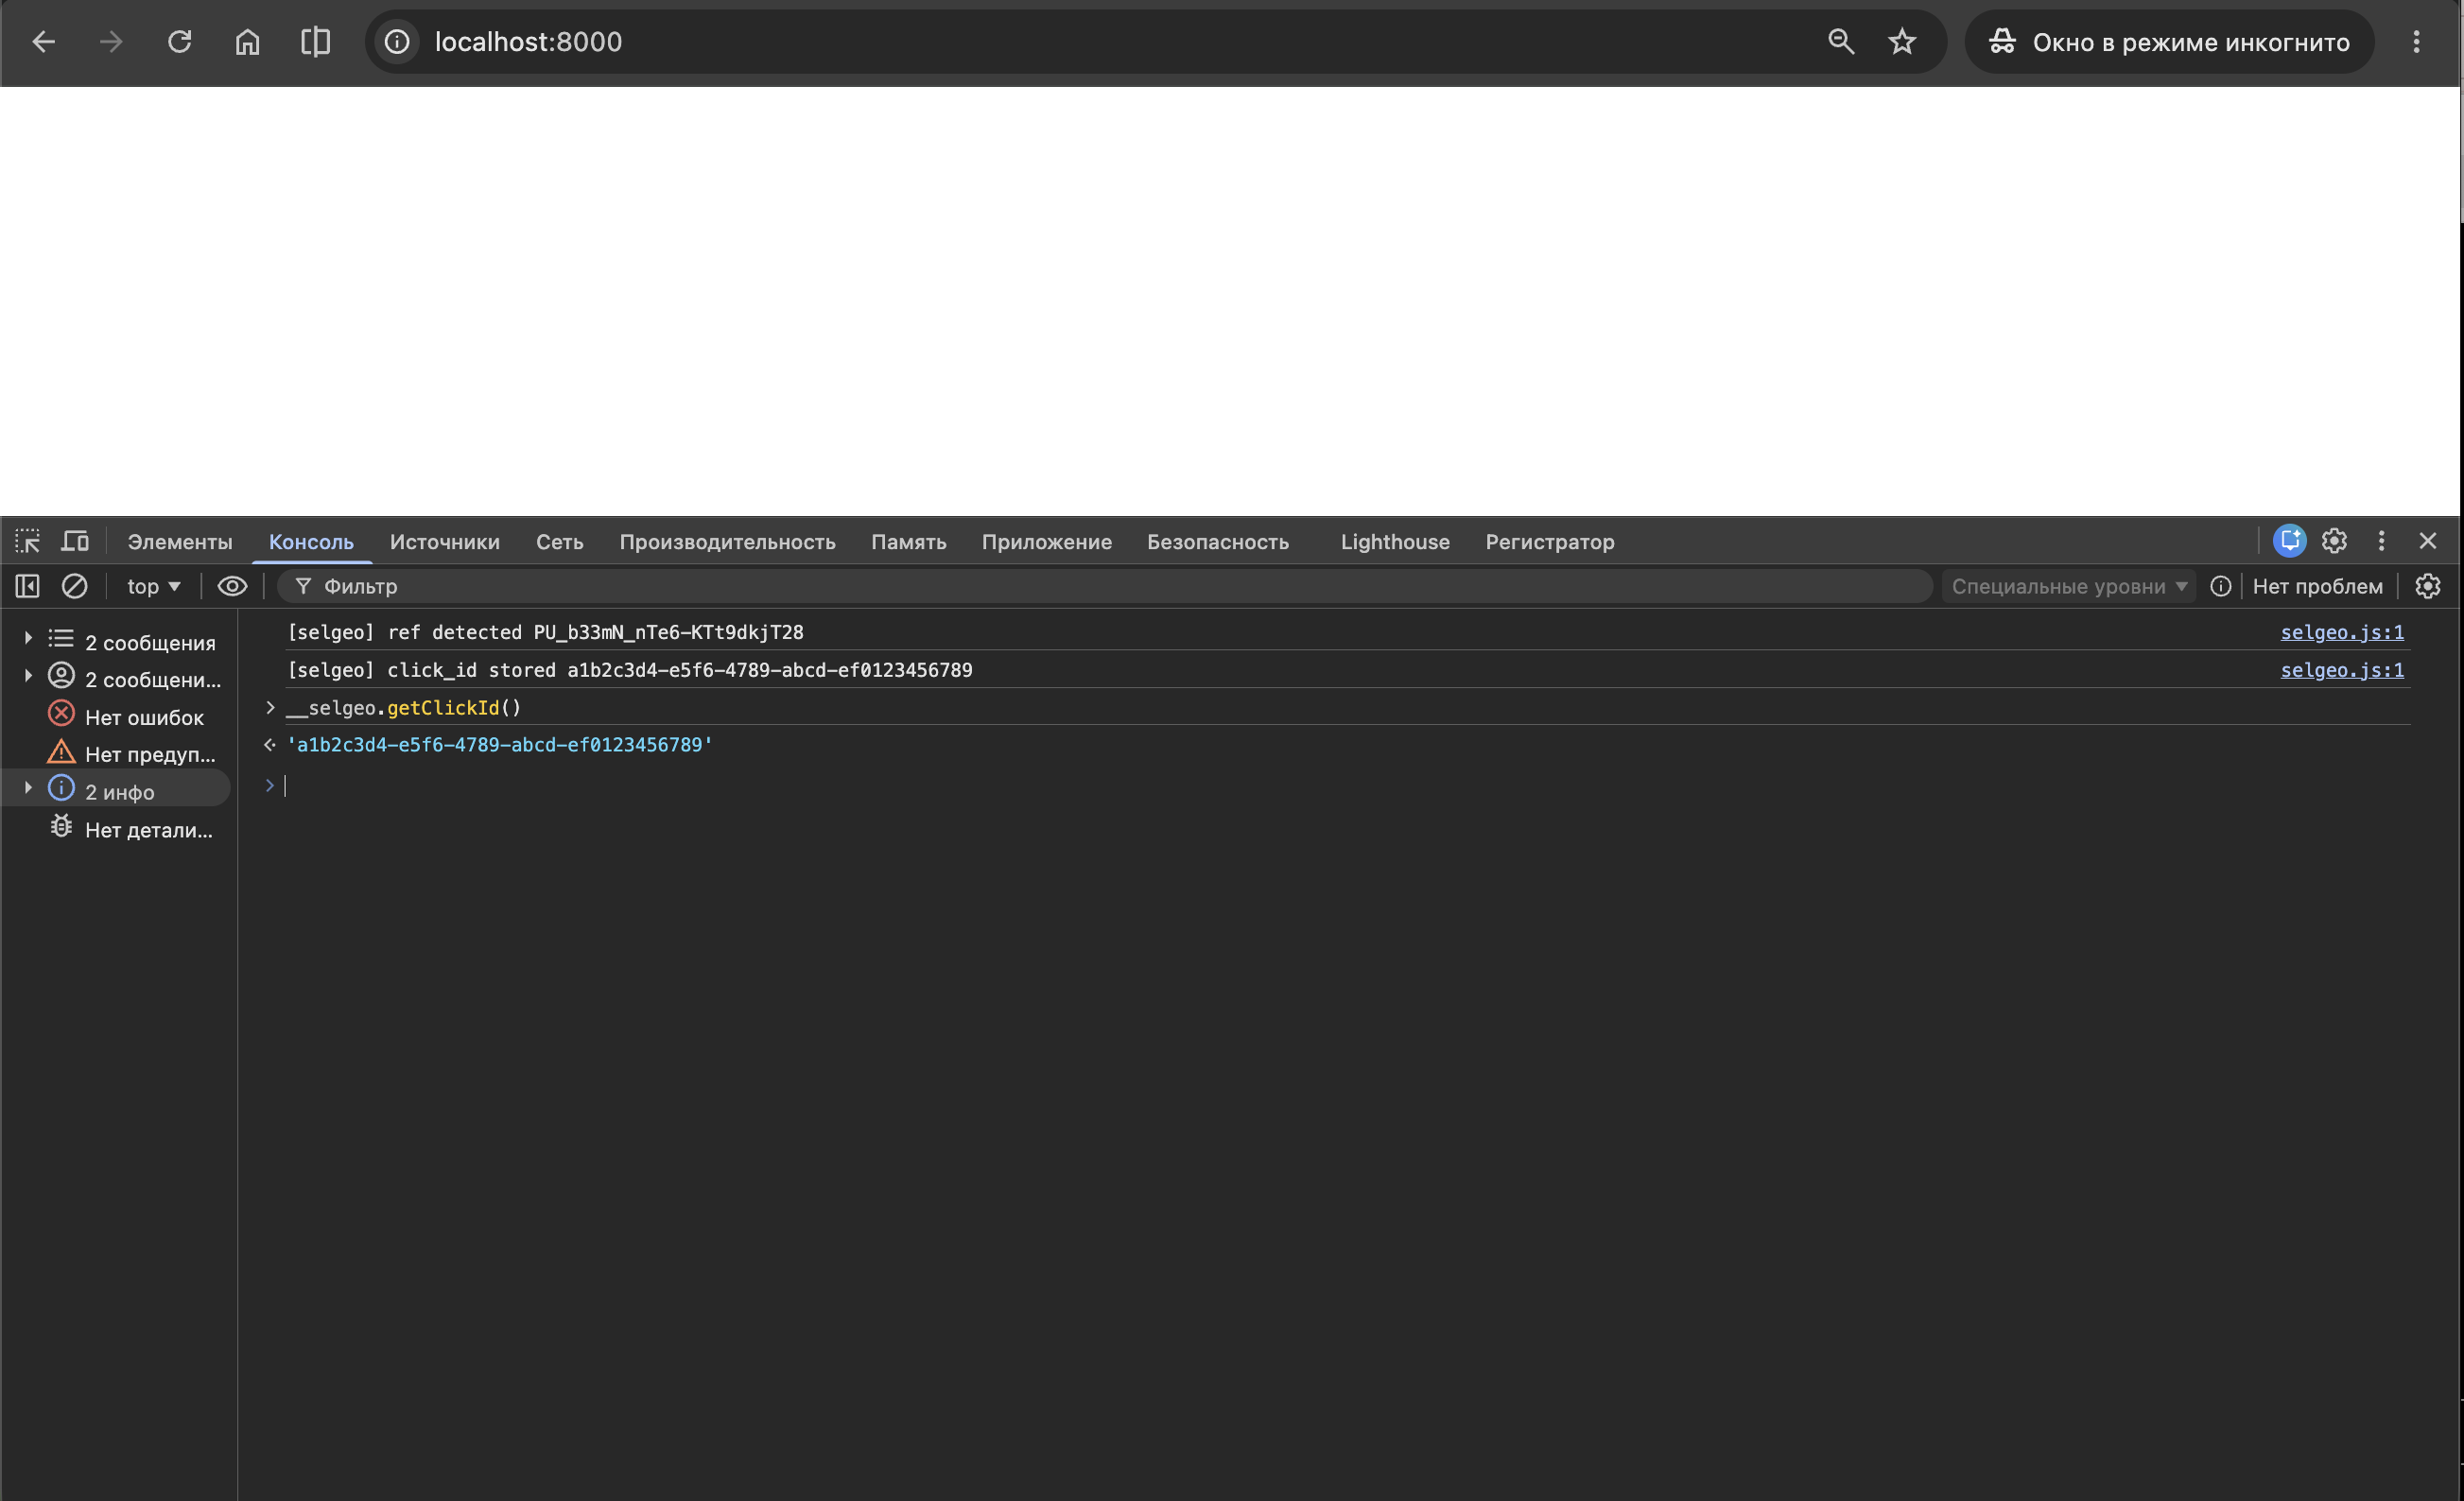The height and width of the screenshot is (1501, 2464).
Task: Expand the user messages group arrow
Action: coord(28,676)
